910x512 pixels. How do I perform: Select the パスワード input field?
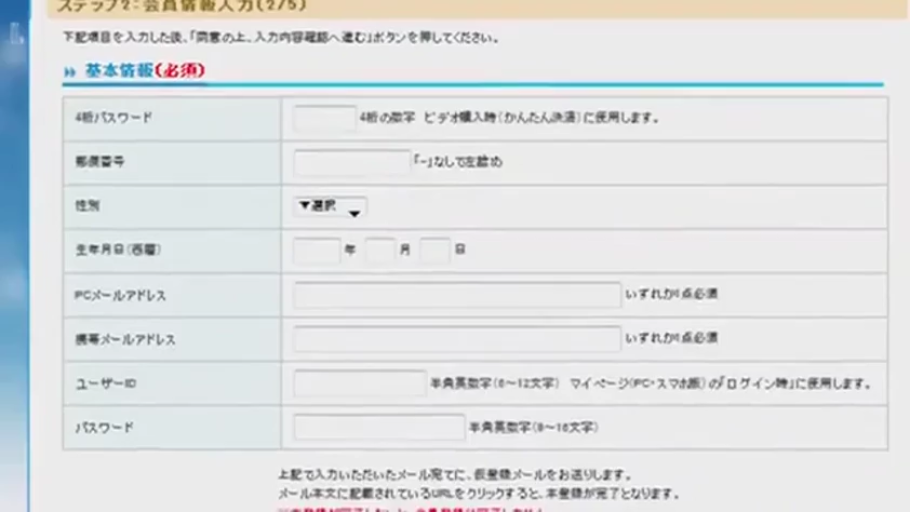(378, 427)
